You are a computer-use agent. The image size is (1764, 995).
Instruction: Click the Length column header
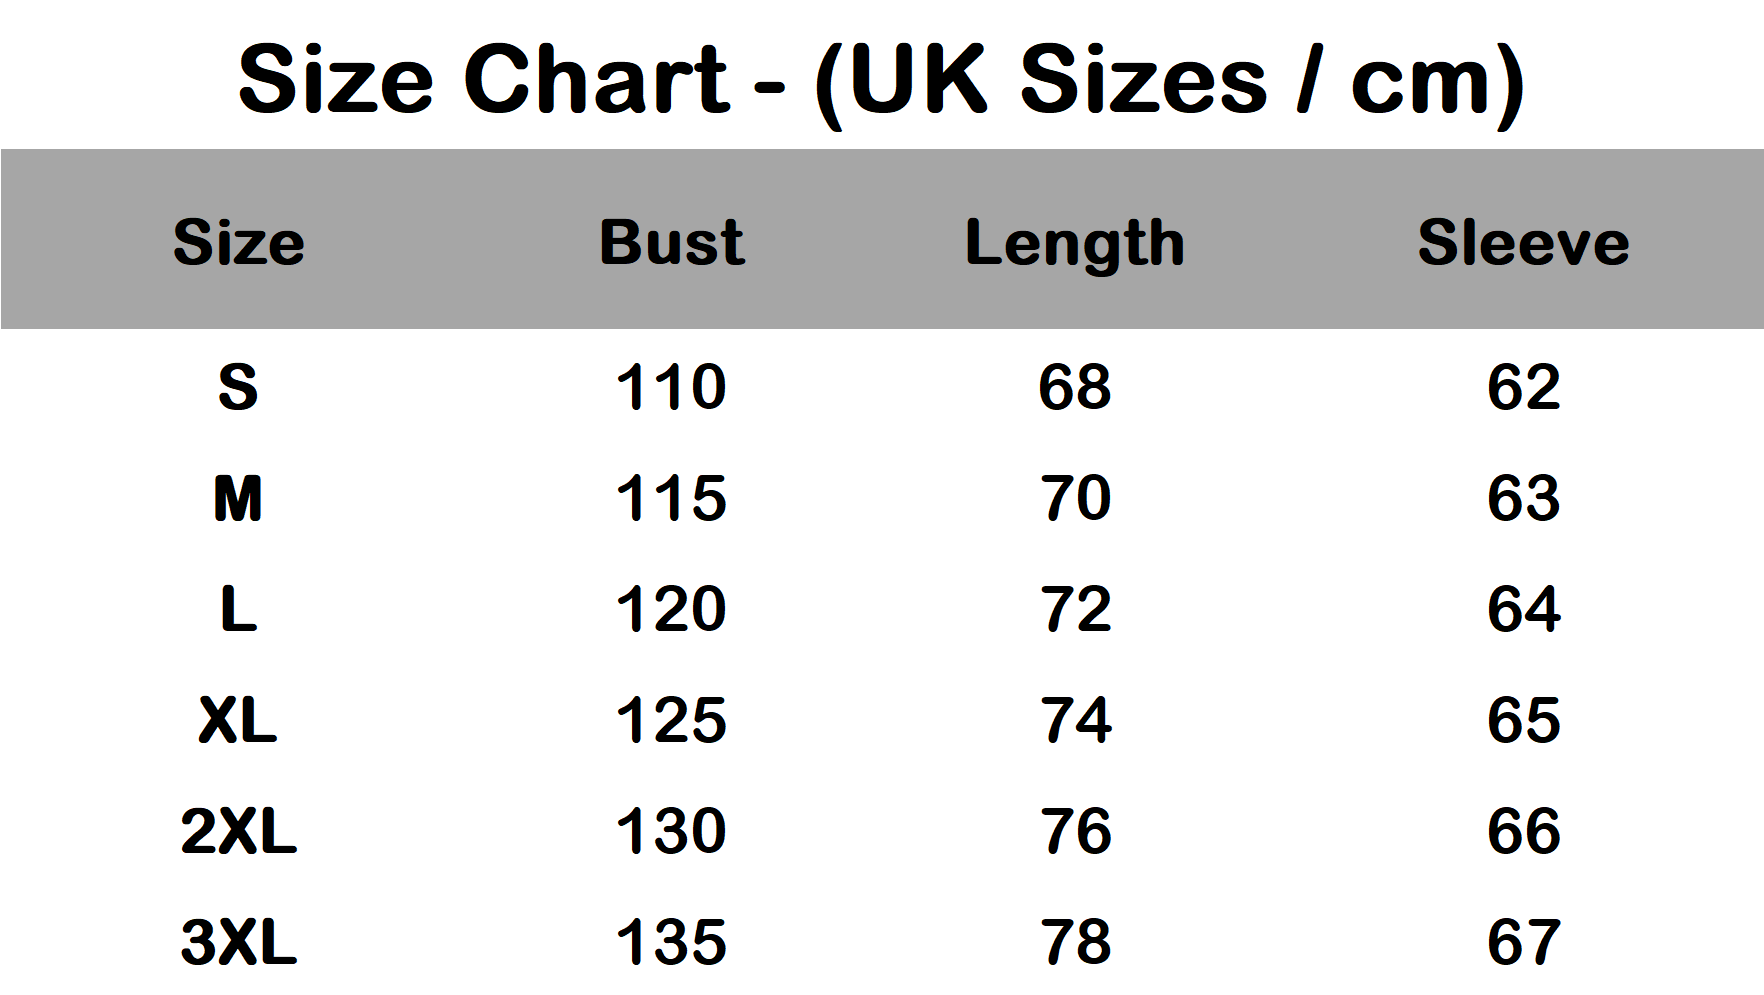1075,244
